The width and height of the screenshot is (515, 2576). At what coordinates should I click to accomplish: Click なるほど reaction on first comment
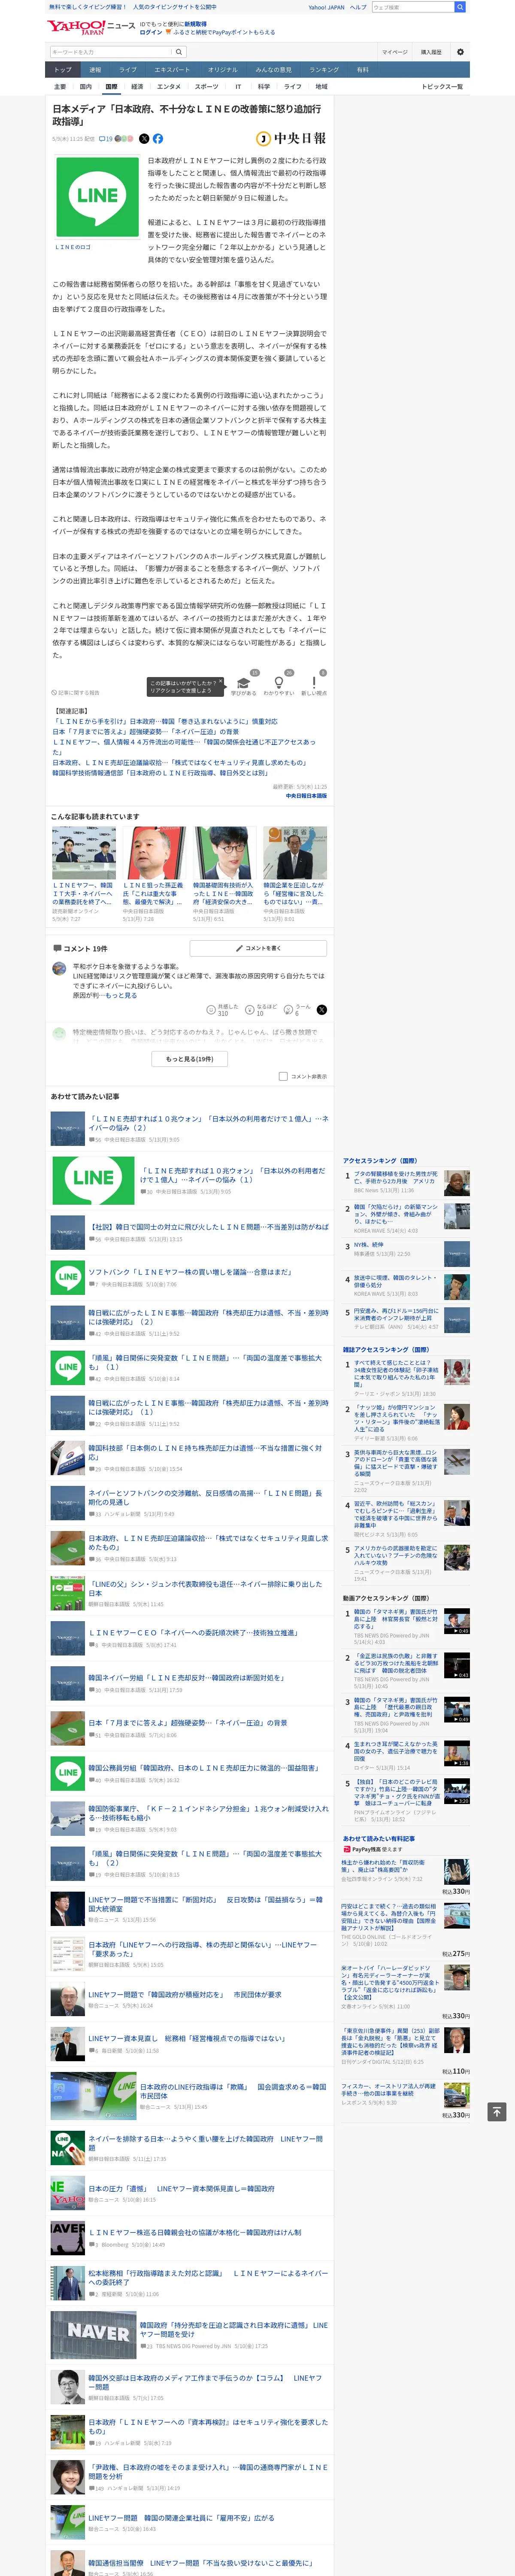pos(262,1010)
